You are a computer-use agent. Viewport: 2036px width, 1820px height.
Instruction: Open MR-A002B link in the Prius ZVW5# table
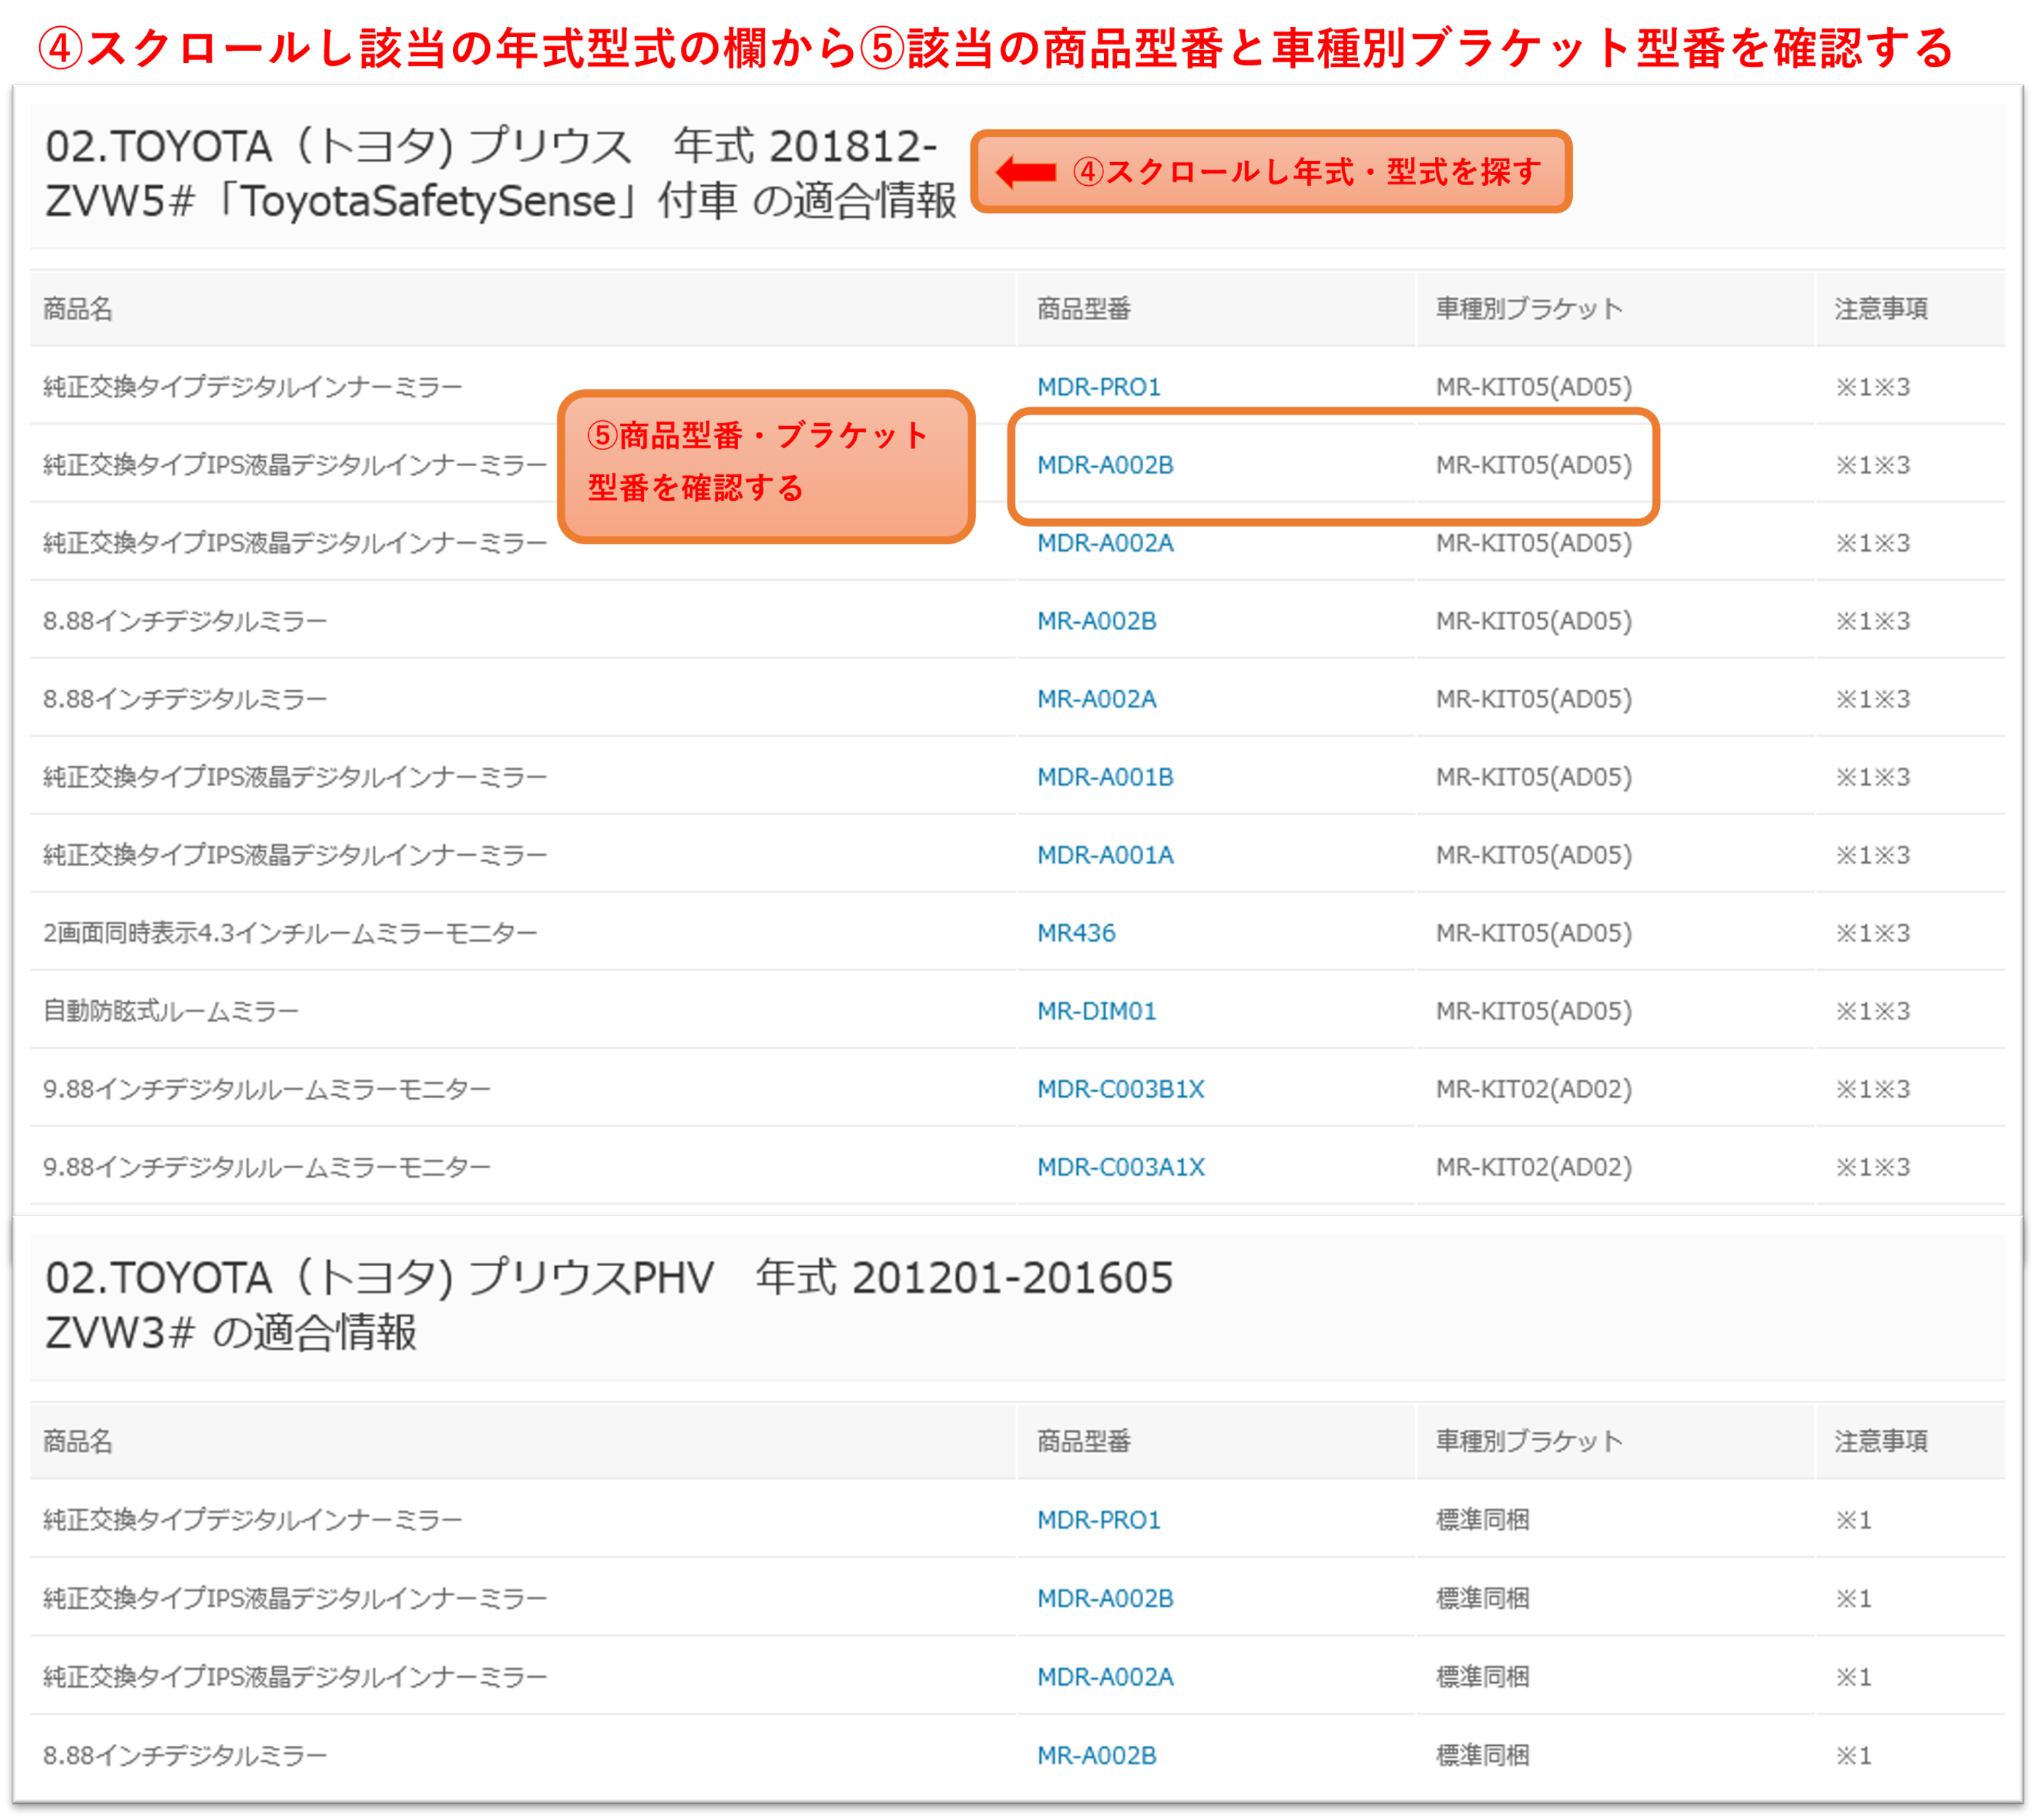(x=1096, y=621)
